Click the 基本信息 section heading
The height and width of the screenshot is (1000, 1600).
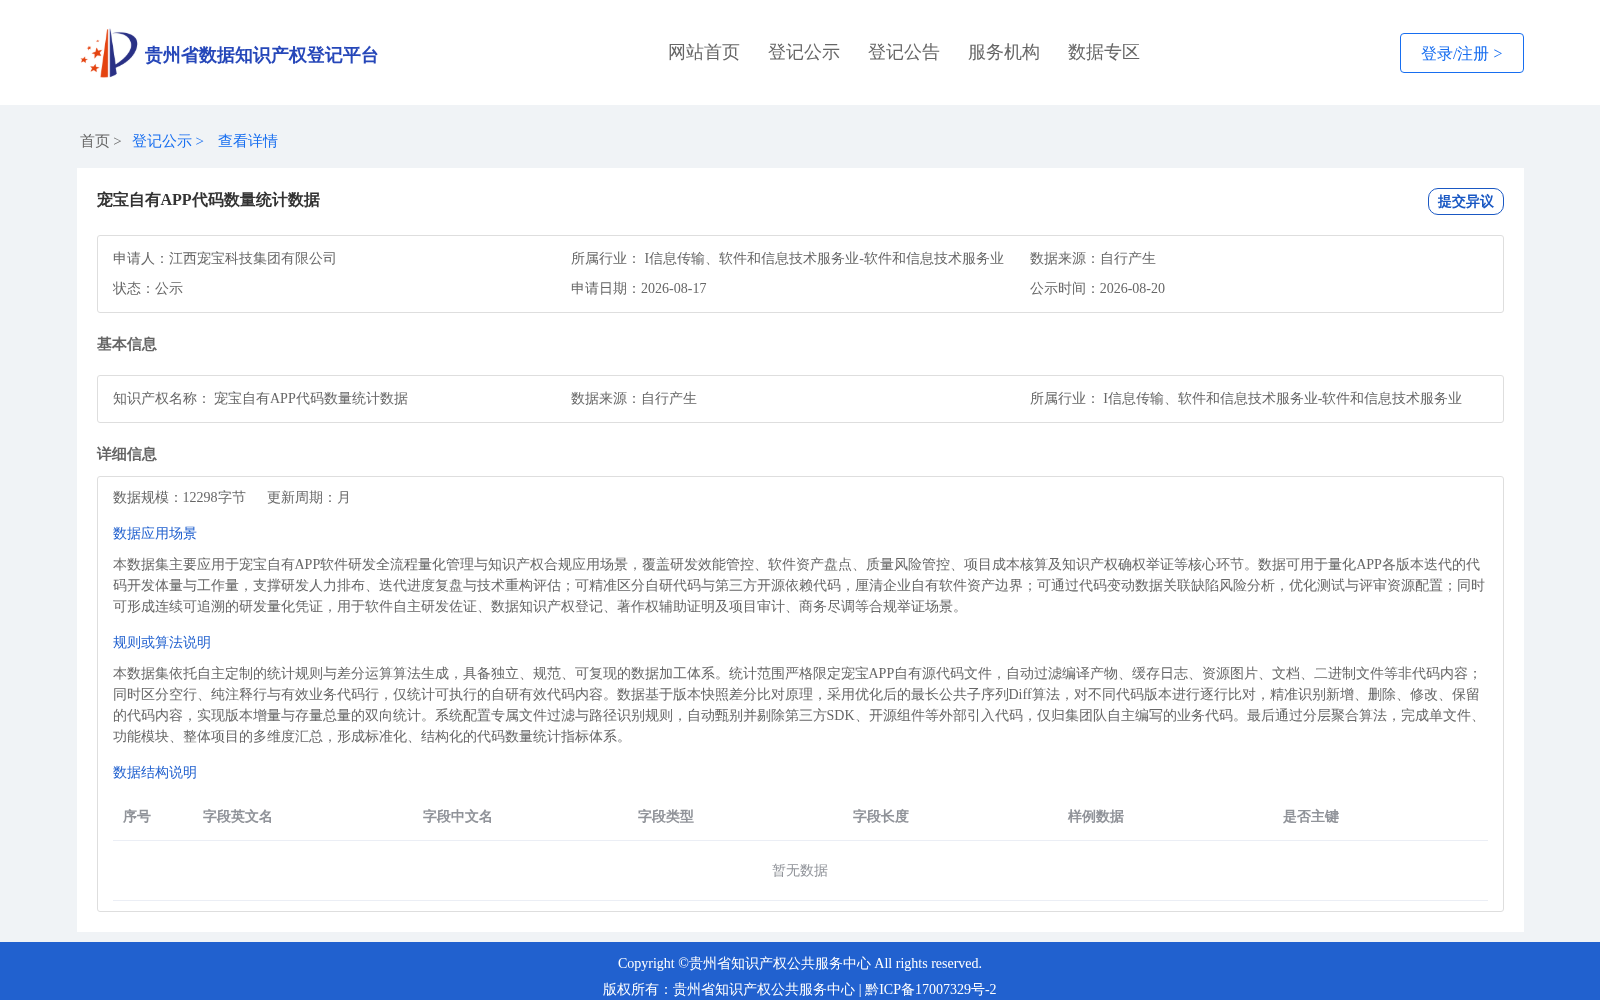tap(127, 344)
